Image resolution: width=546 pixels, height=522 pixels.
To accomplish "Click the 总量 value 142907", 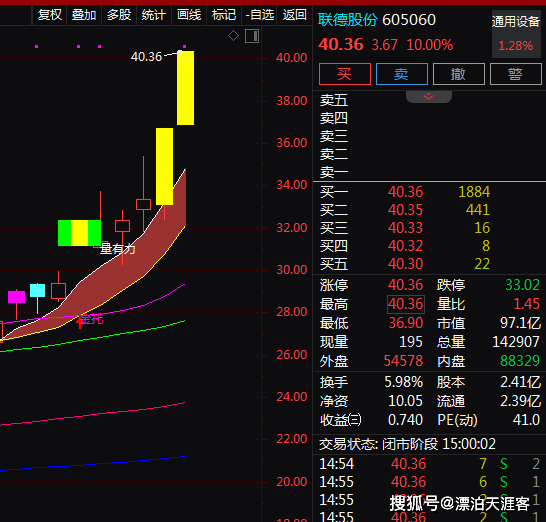I will pyautogui.click(x=516, y=342).
